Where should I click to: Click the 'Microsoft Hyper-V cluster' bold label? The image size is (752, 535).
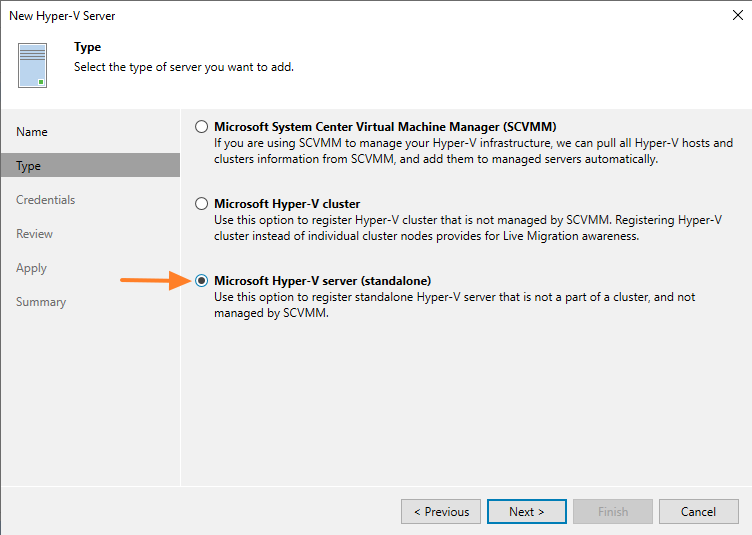click(x=287, y=203)
